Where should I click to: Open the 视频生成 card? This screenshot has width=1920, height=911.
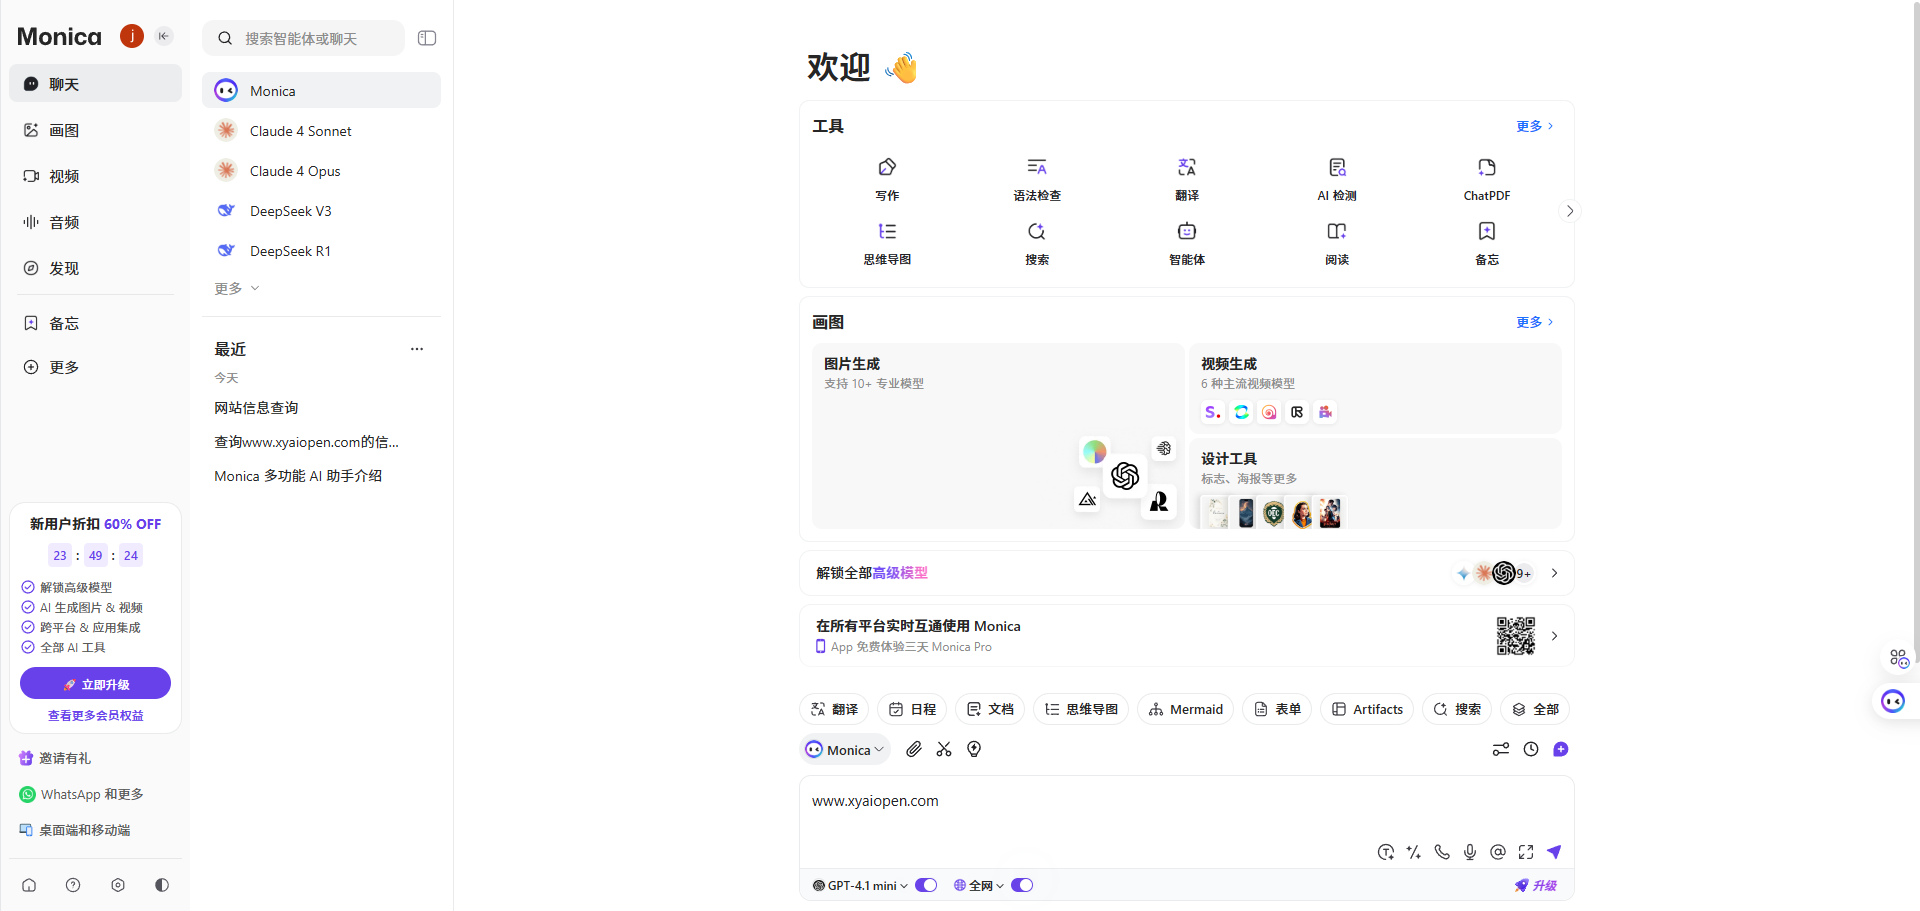tap(1375, 388)
